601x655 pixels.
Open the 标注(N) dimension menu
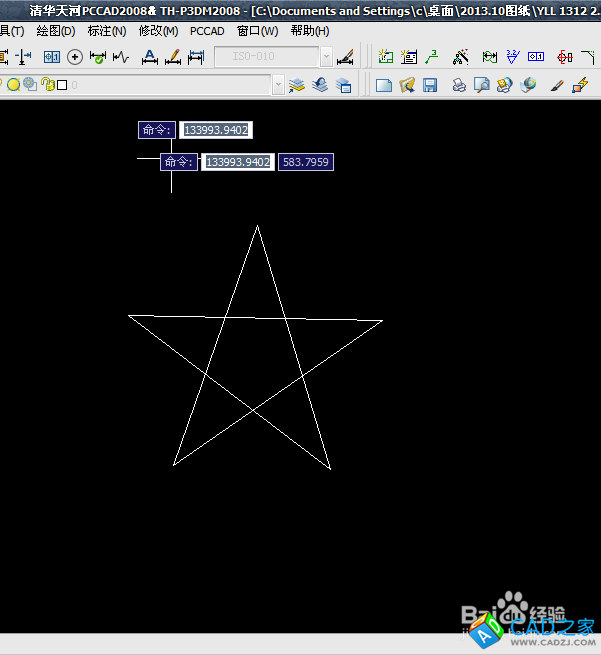coord(106,31)
